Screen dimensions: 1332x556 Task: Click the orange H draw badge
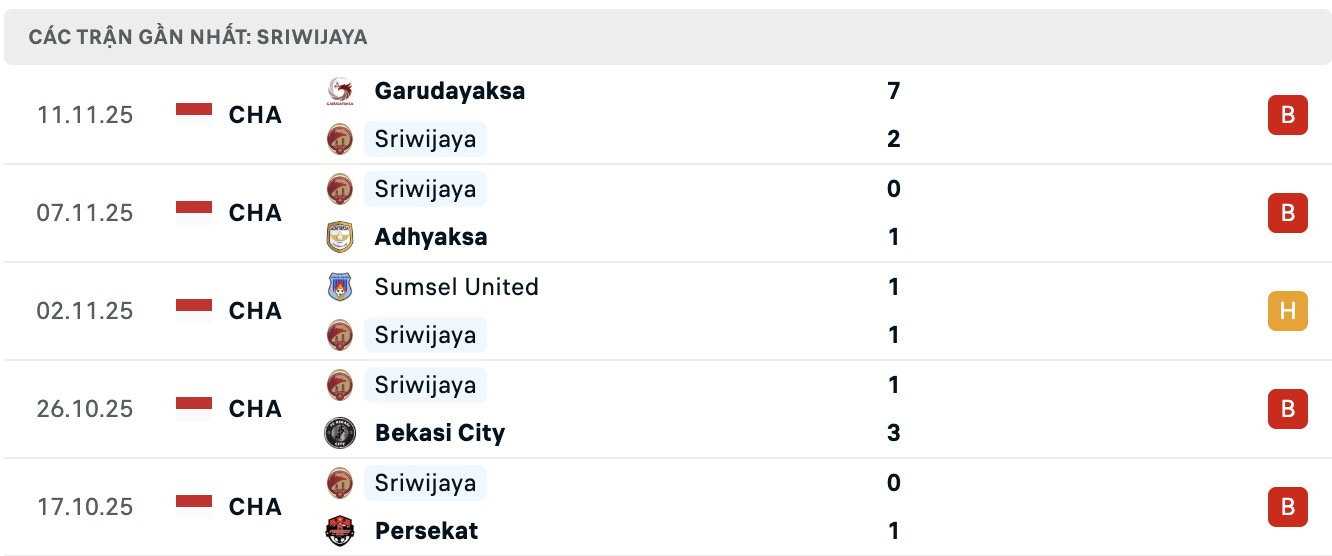tap(1287, 311)
